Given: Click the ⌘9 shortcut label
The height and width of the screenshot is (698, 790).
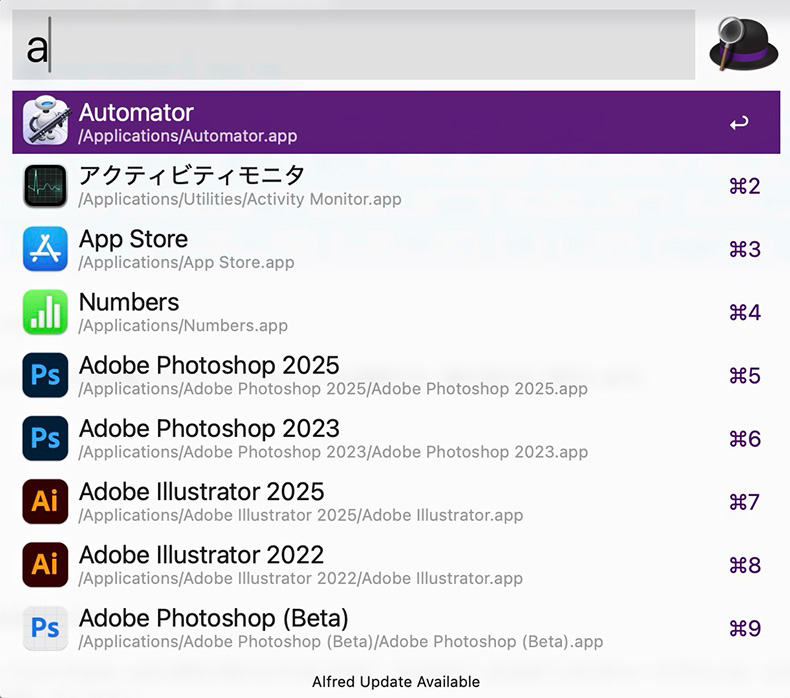Looking at the screenshot, I should [x=745, y=628].
